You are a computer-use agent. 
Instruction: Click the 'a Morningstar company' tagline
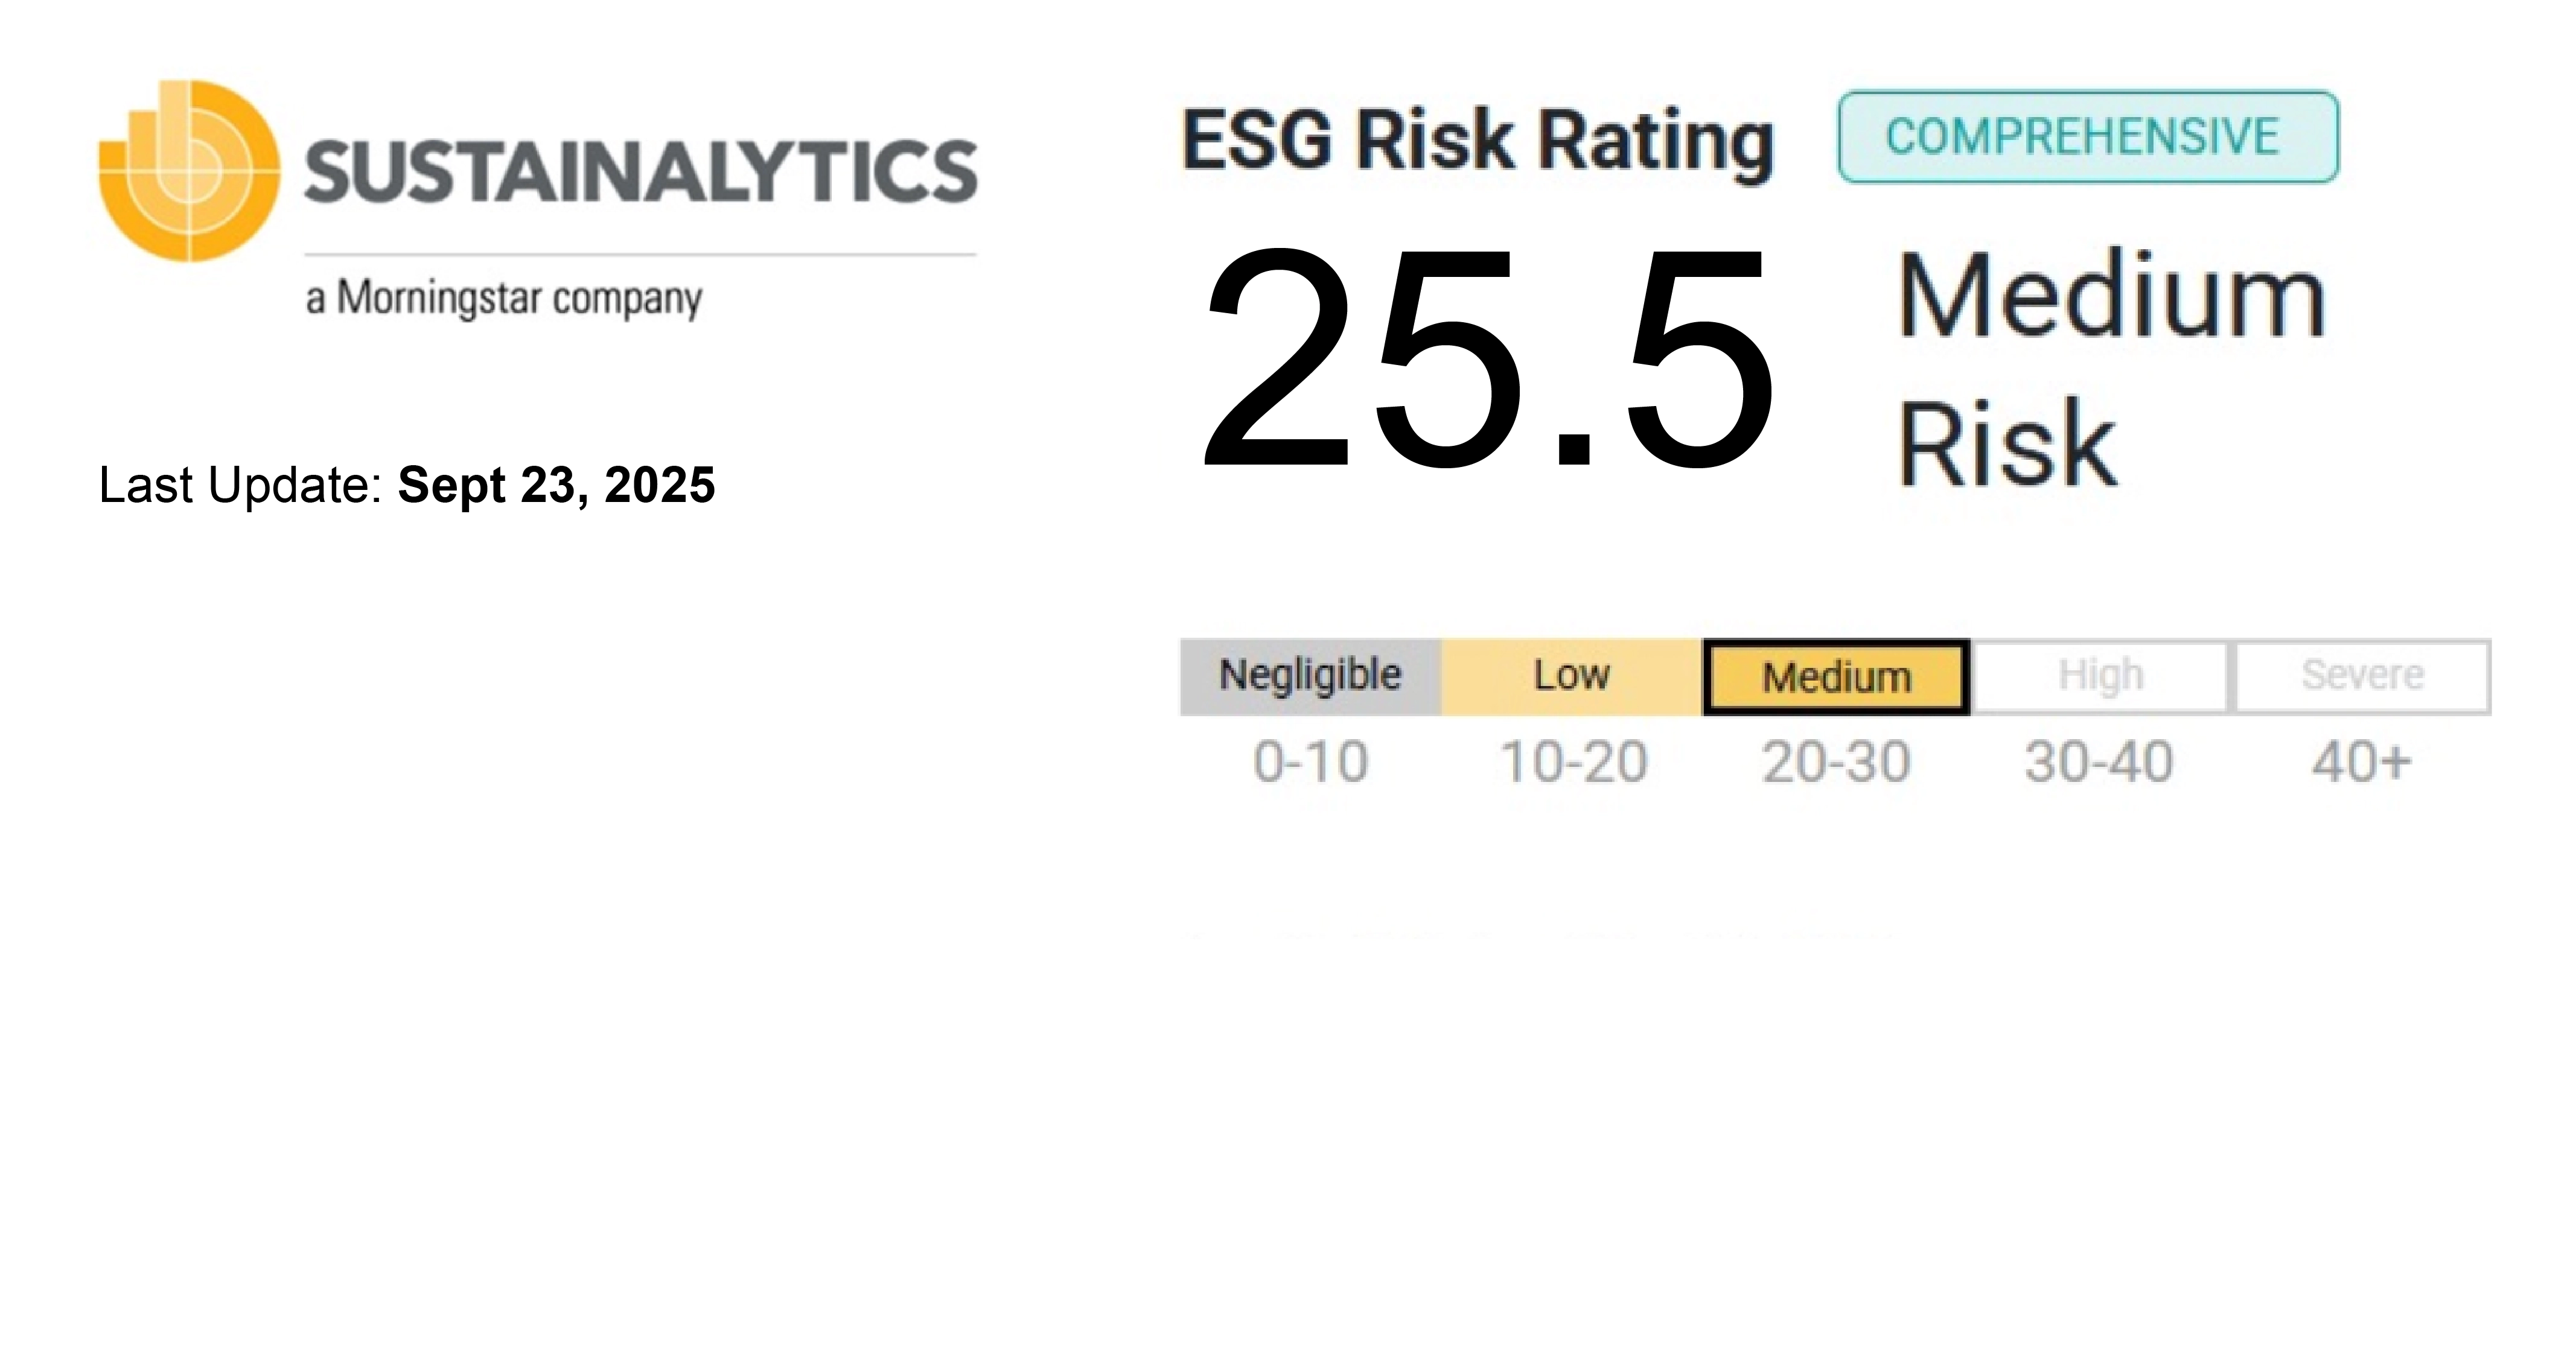click(x=504, y=298)
